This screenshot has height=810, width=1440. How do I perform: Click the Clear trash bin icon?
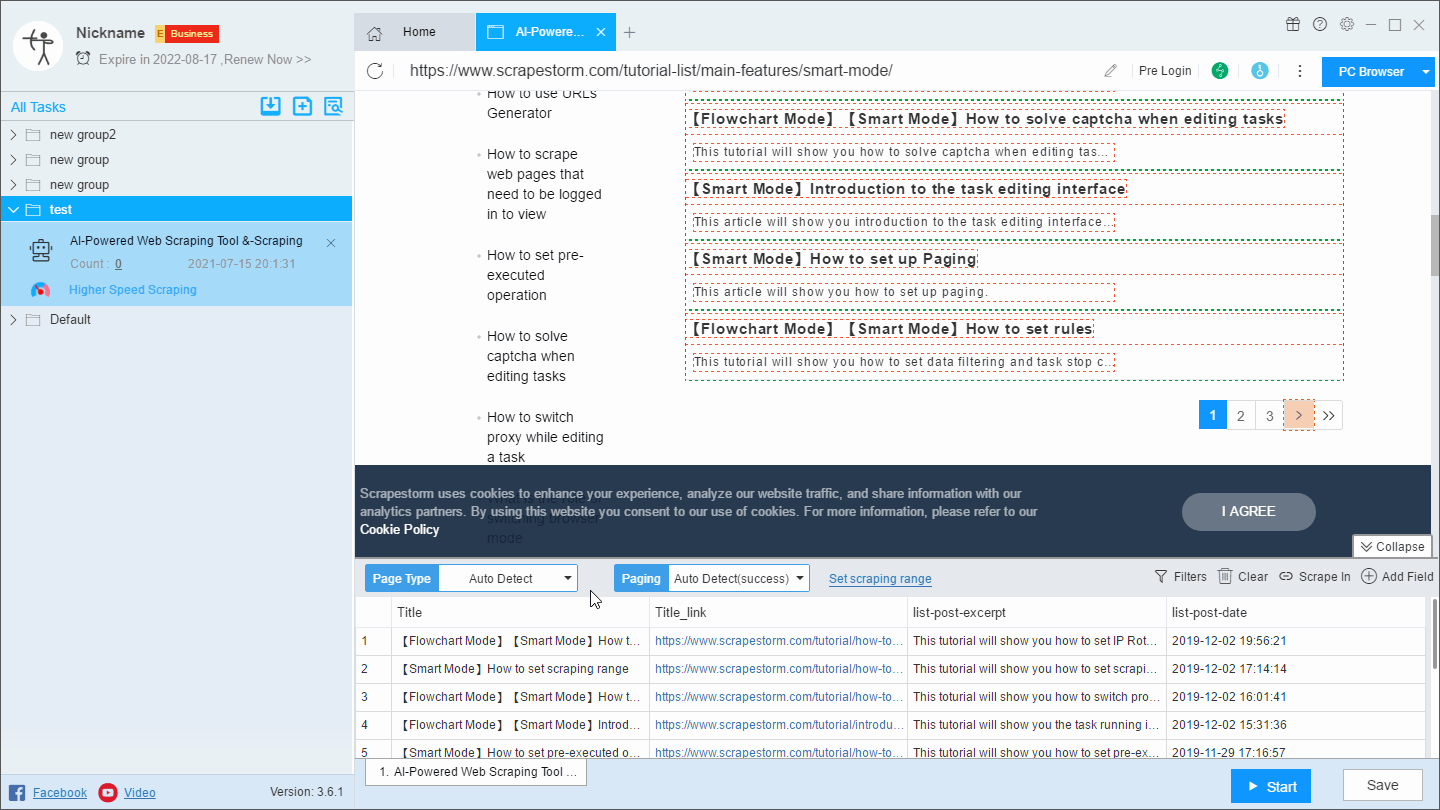point(1225,577)
